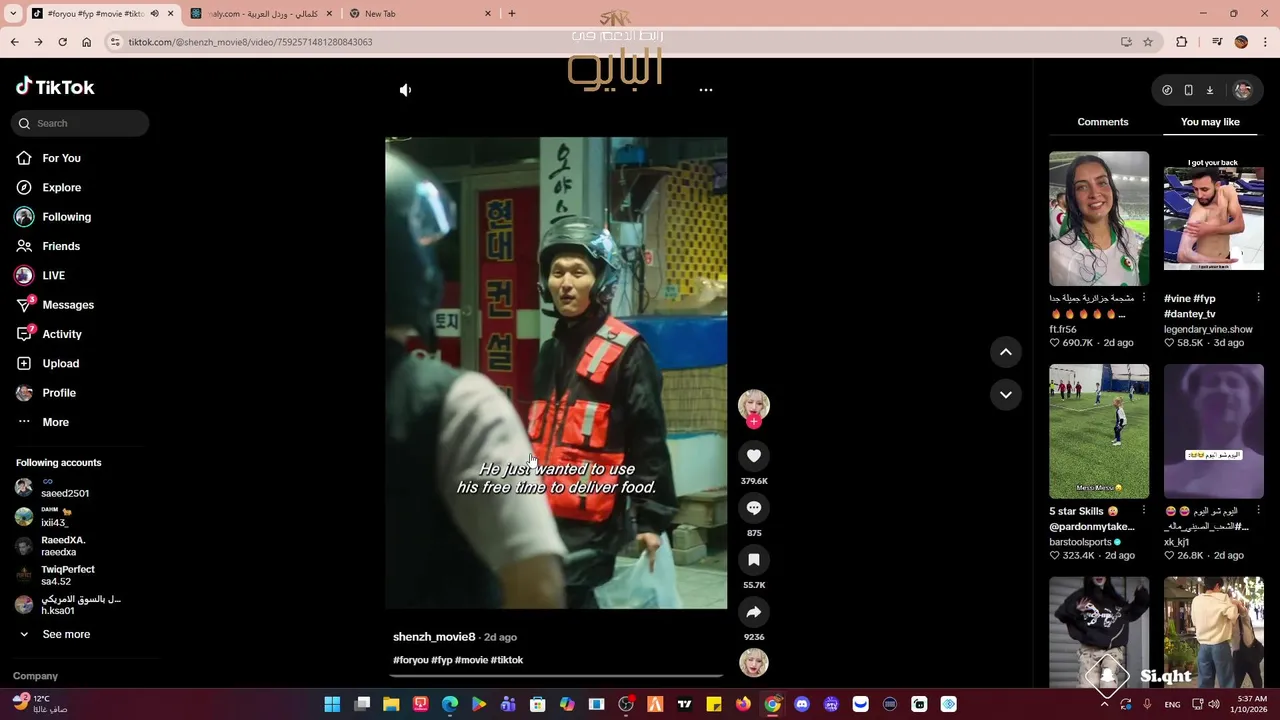
Task: Open the download desktop app icon
Action: [x=1209, y=90]
